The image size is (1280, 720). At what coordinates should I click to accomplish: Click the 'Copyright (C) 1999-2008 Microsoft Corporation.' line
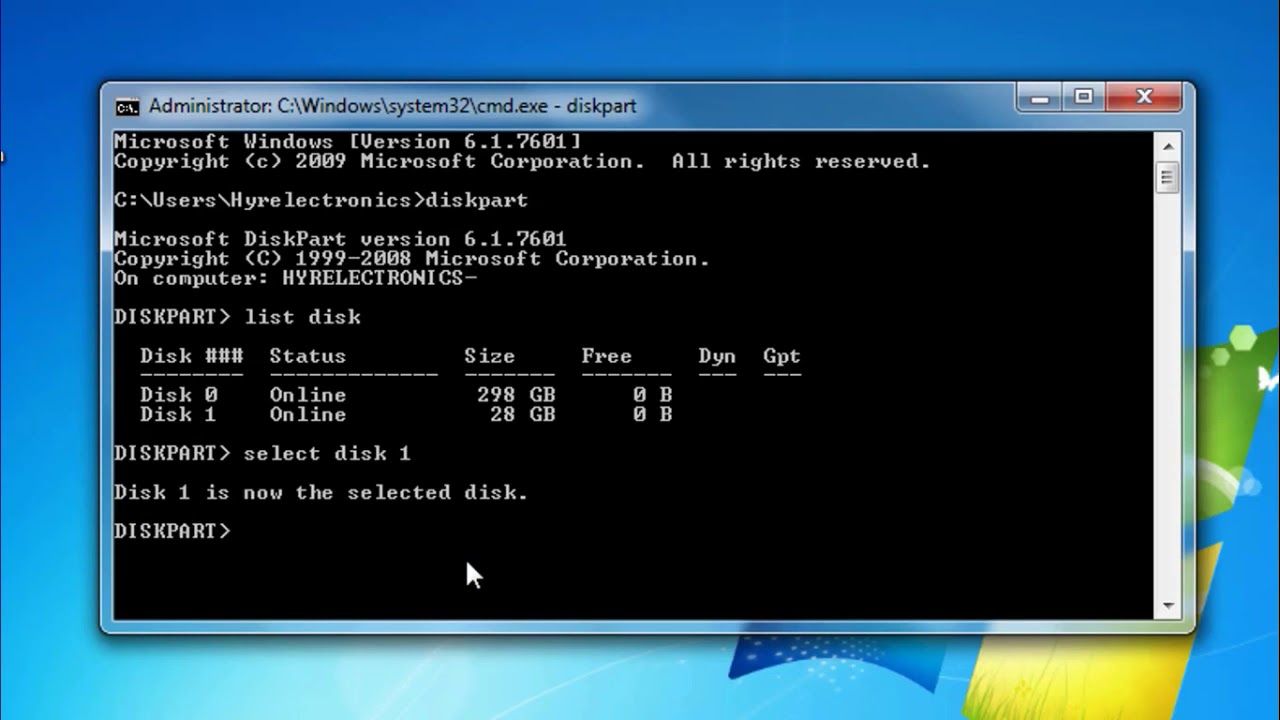point(412,259)
